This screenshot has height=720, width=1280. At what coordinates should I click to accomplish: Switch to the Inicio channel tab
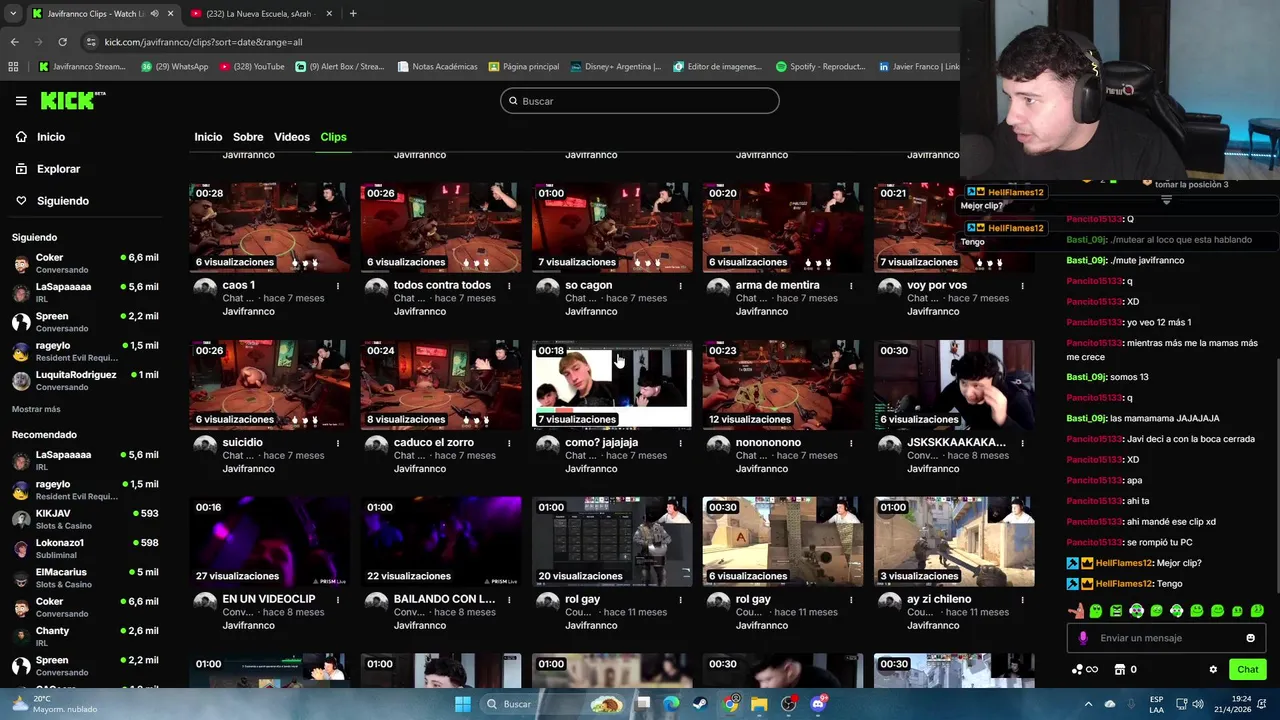click(x=208, y=137)
